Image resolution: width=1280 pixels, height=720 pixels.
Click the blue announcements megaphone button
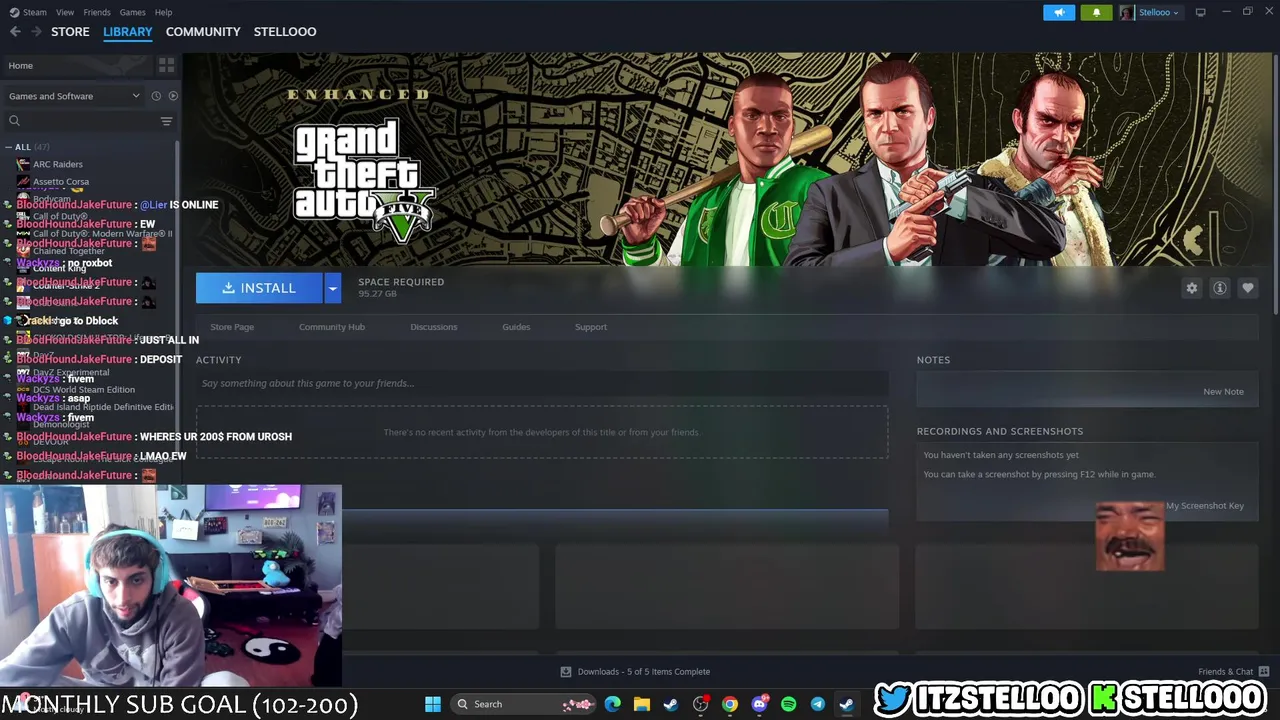(1059, 12)
